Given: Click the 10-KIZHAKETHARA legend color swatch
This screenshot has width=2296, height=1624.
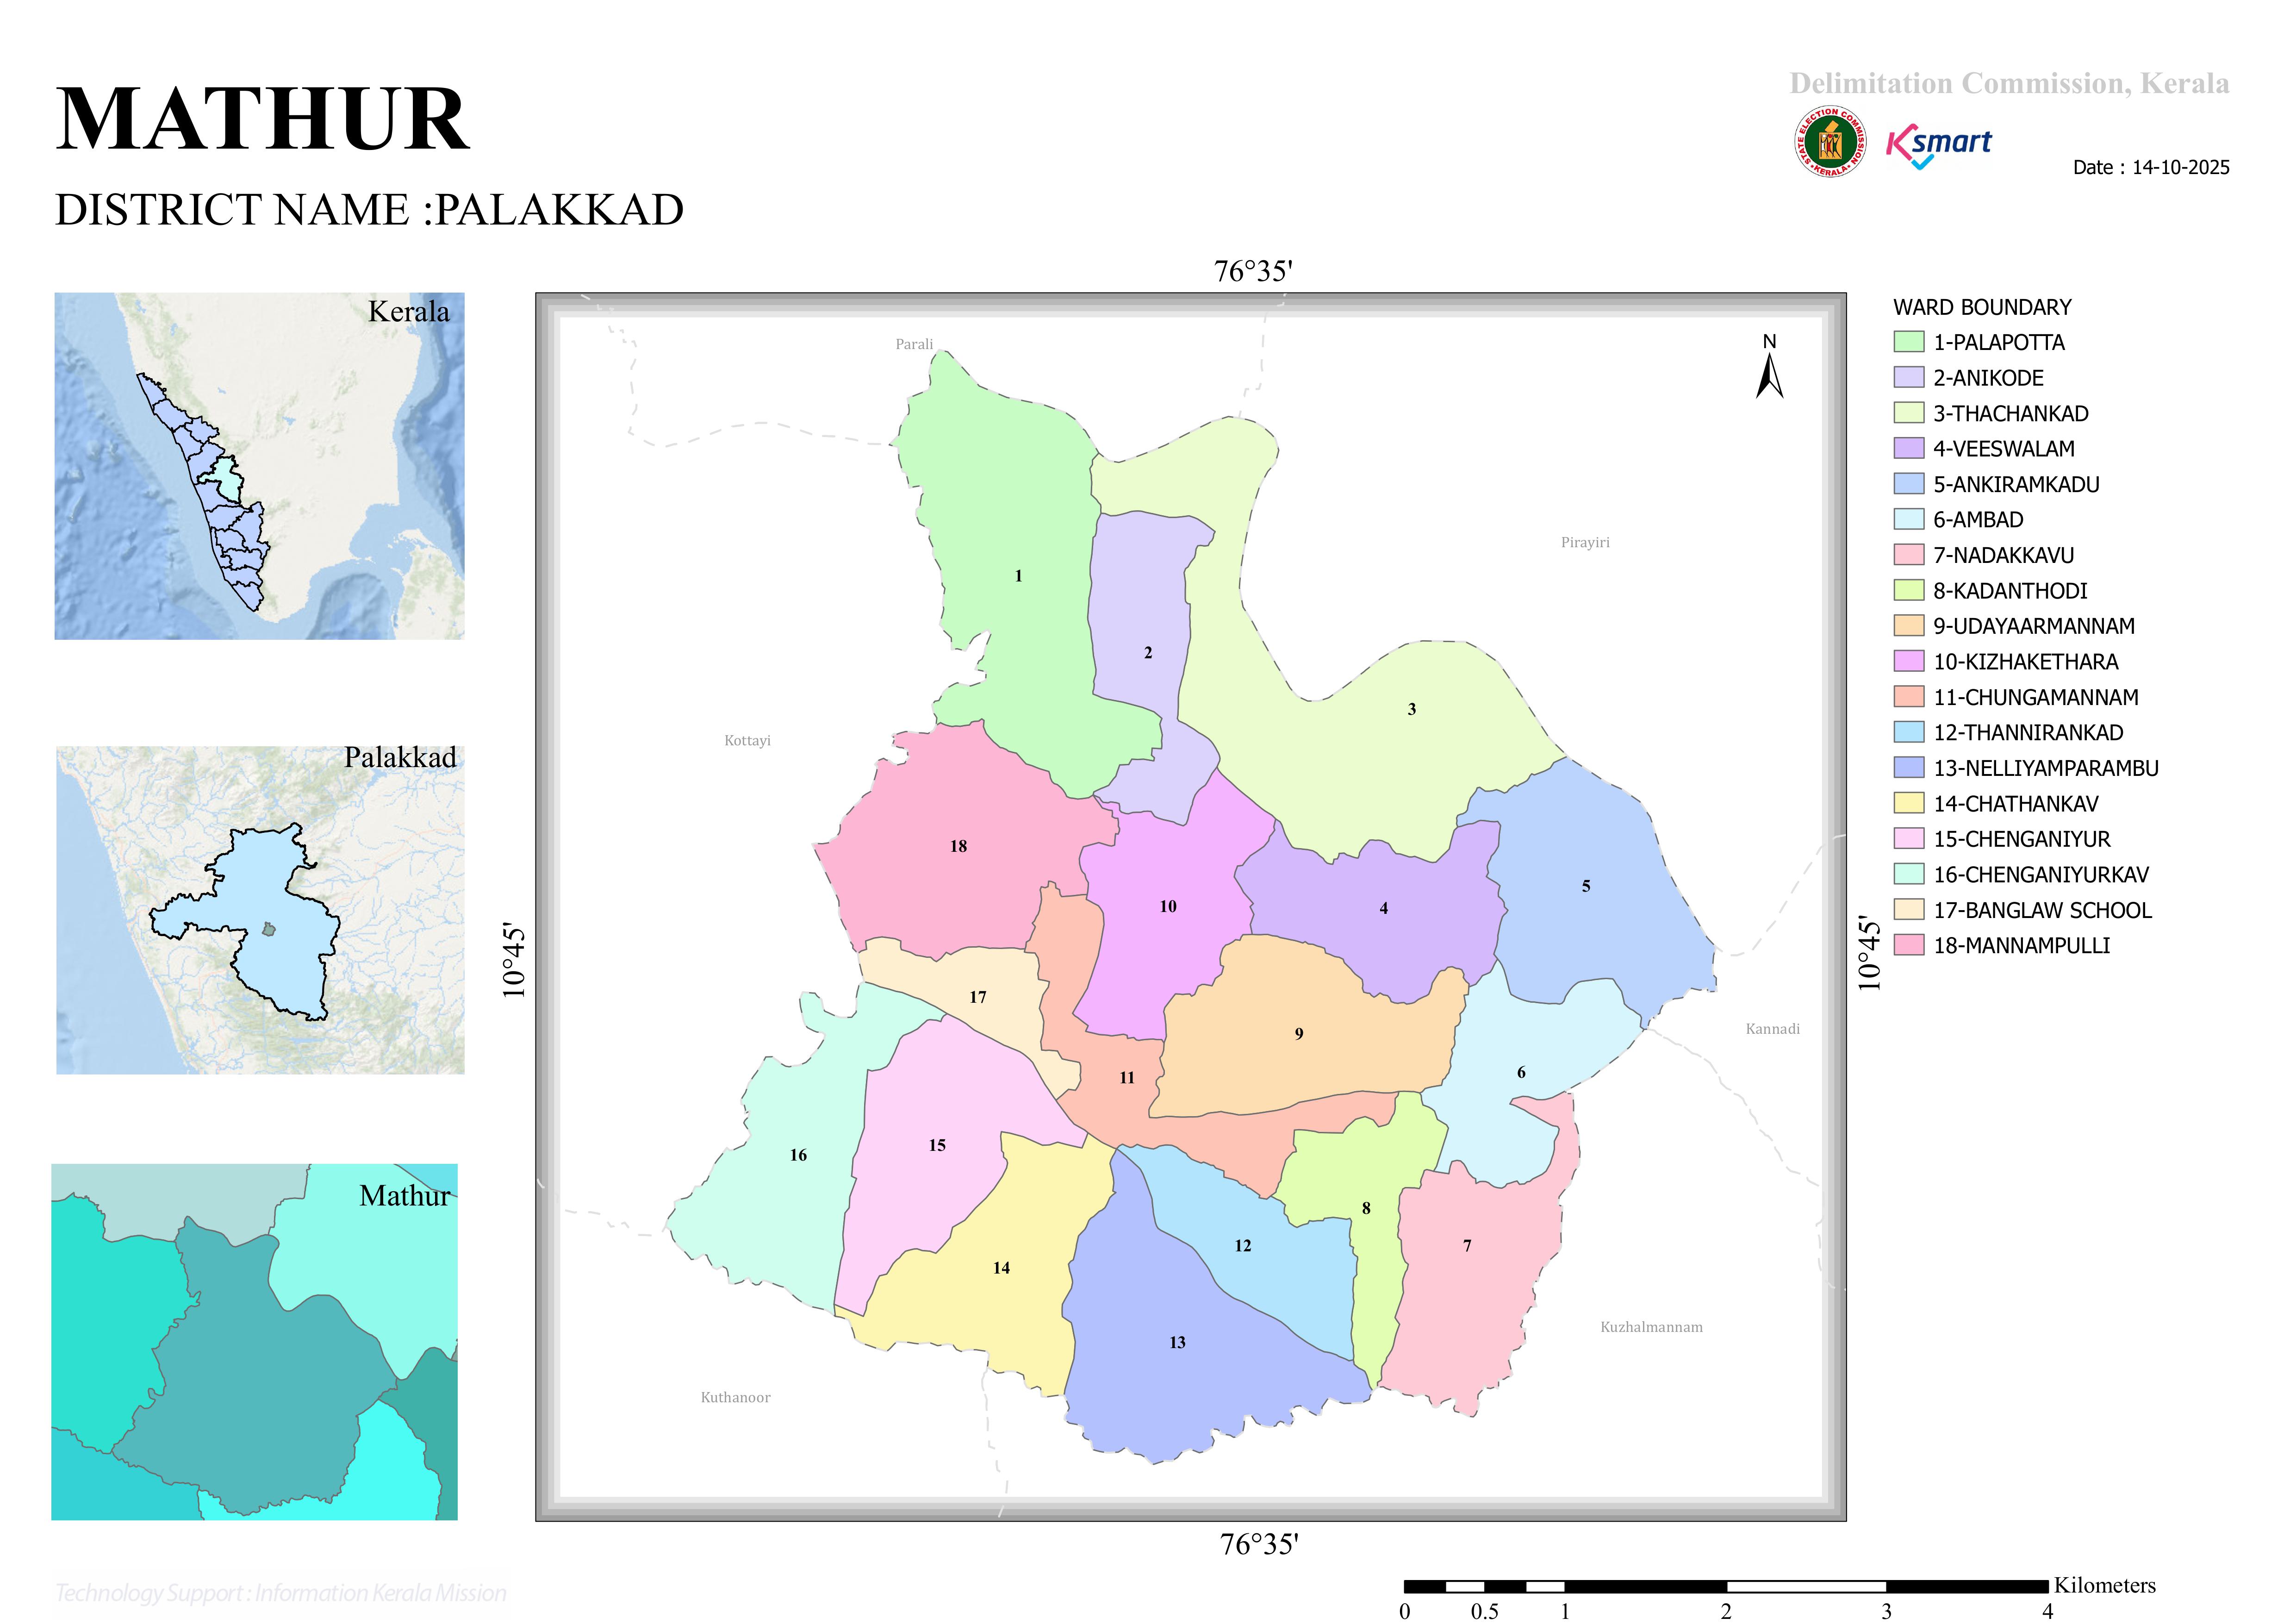Looking at the screenshot, I should pos(1908,661).
